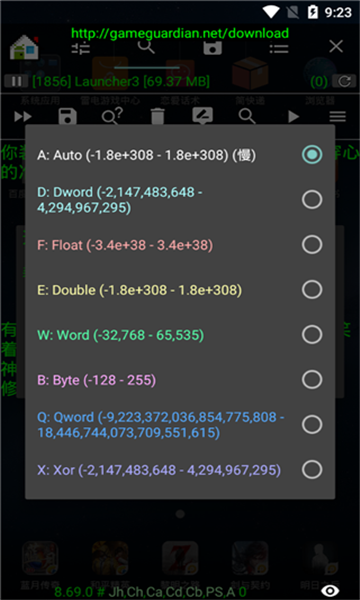The height and width of the screenshot is (600, 360).
Task: Open the gameguardian.net download link
Action: click(180, 33)
